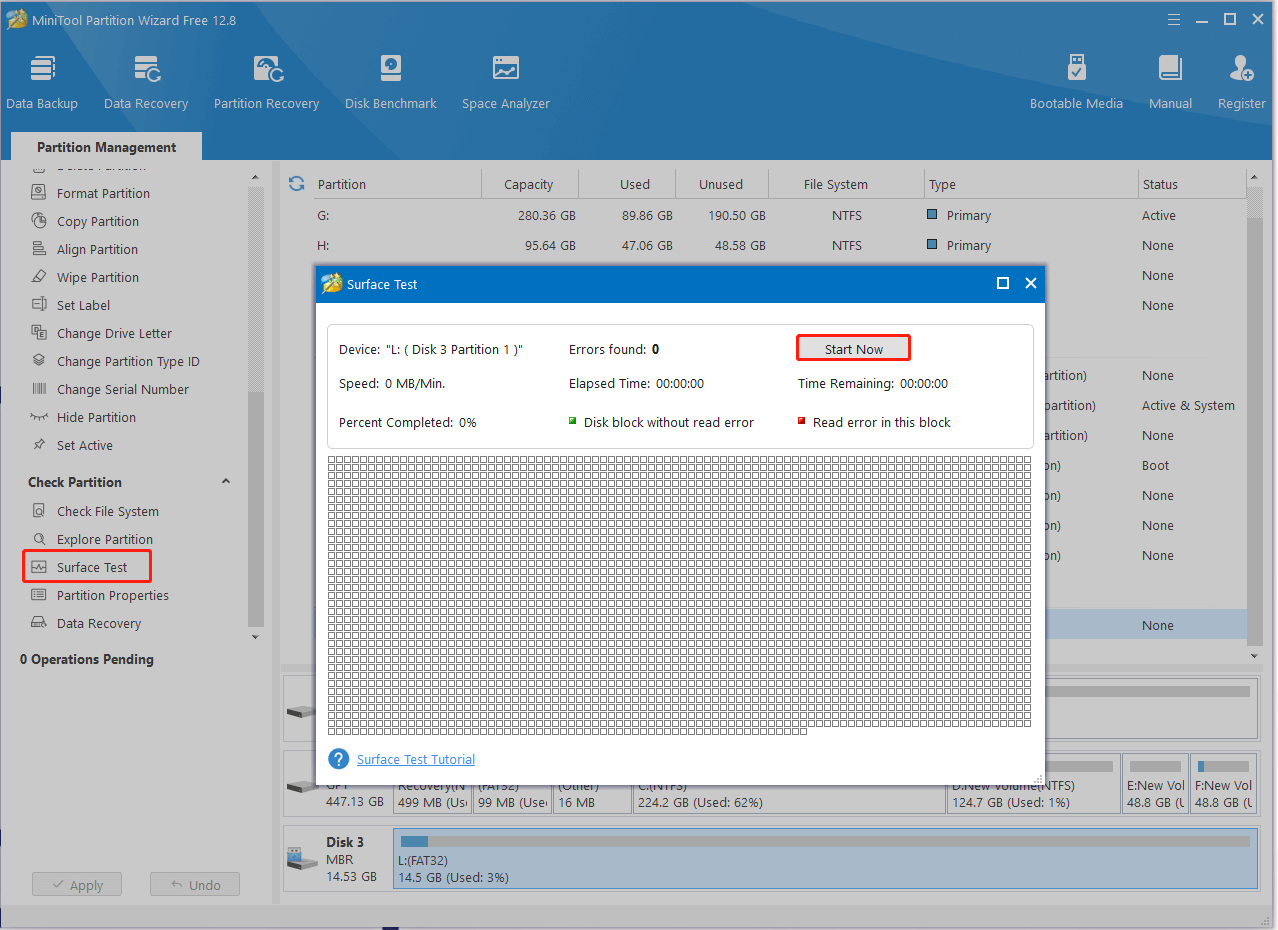Open the Surface Test Tutorial link
This screenshot has width=1278, height=930.
pyautogui.click(x=416, y=760)
